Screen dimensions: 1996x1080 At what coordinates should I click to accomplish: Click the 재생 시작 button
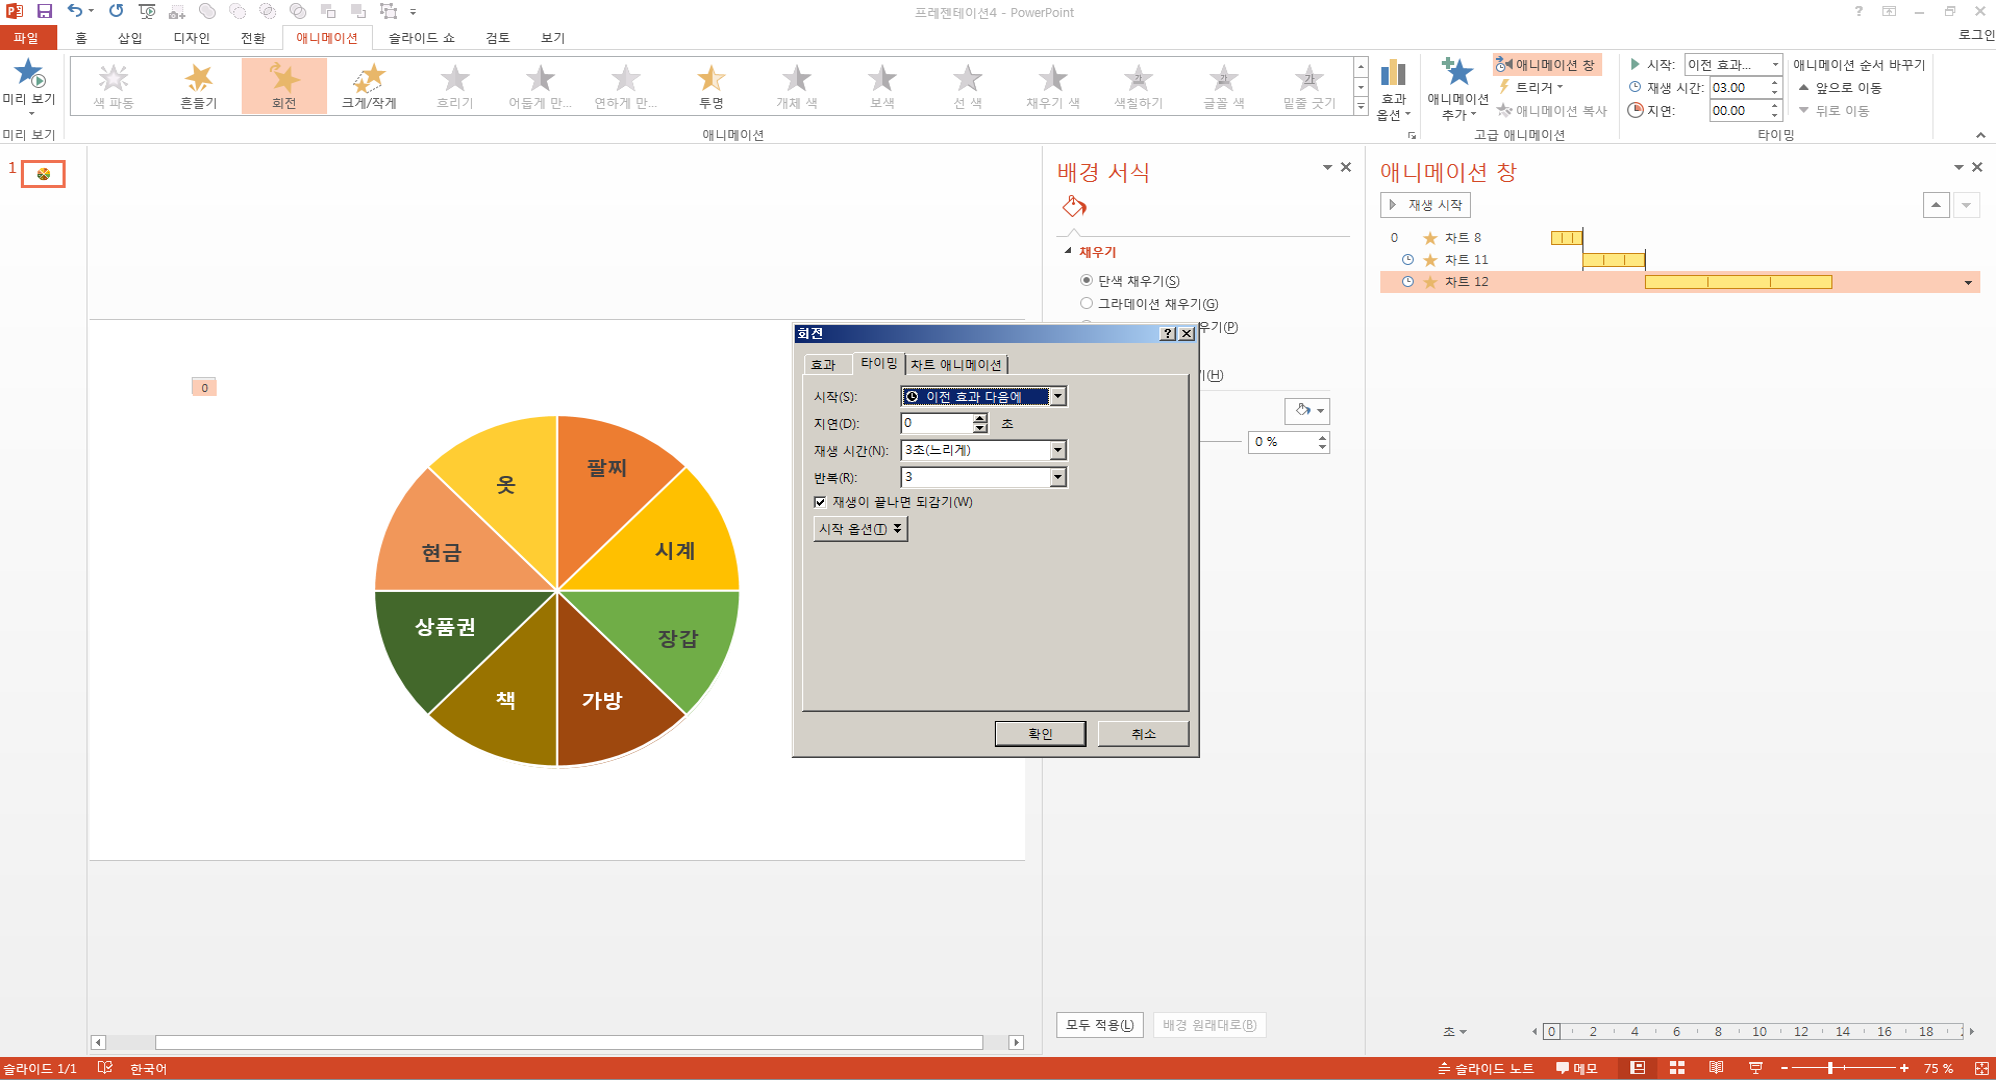(x=1425, y=205)
